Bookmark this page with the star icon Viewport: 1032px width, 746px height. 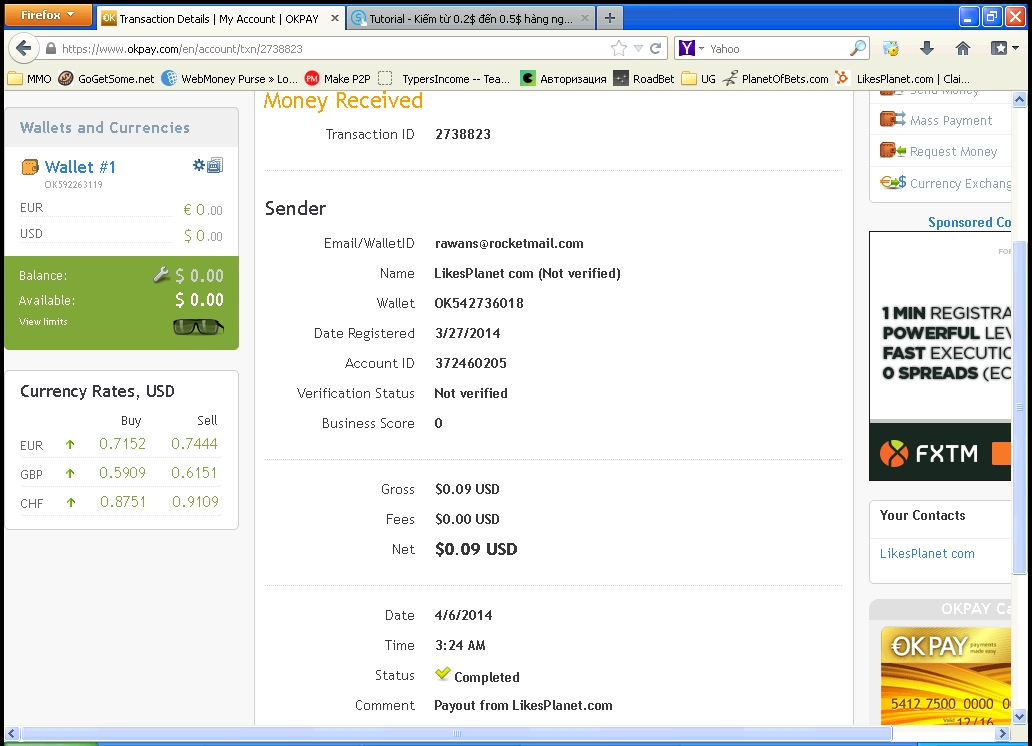(619, 48)
